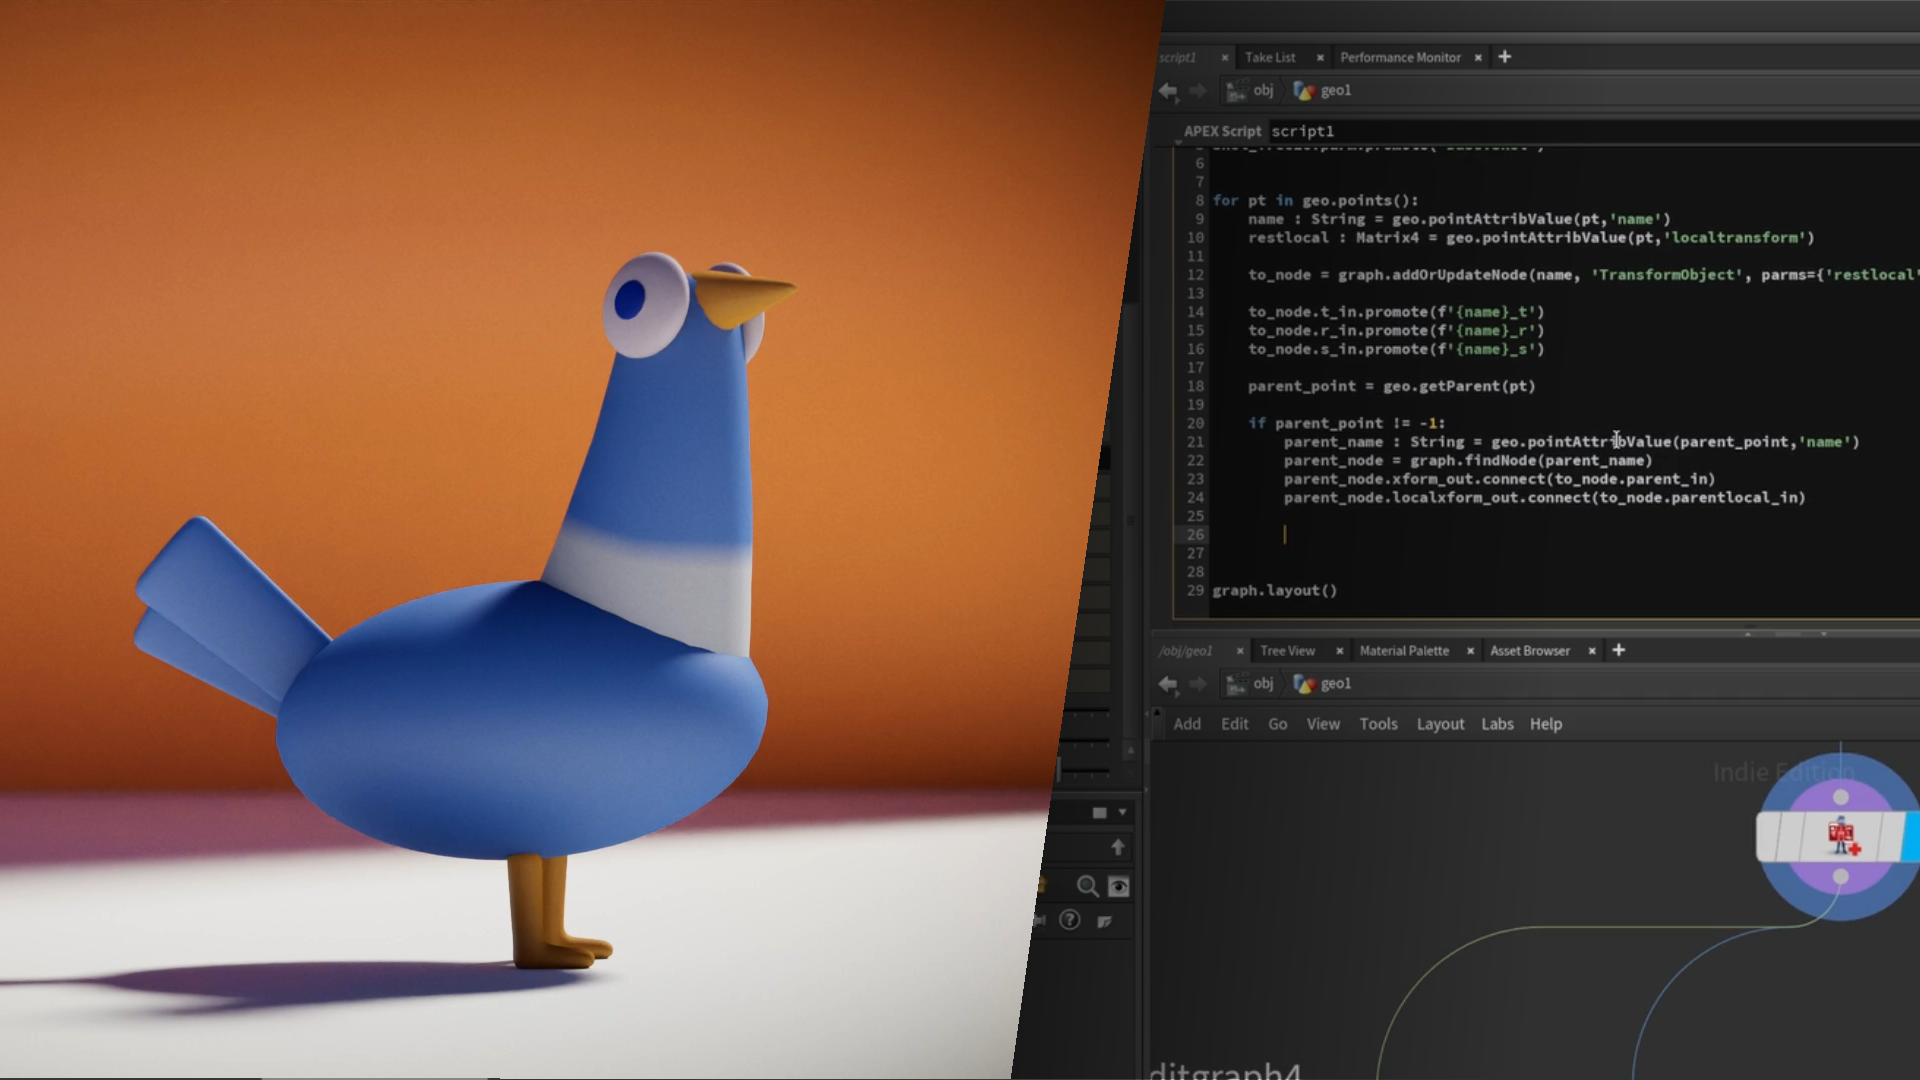
Task: Open the Edit menu
Action: [1234, 724]
